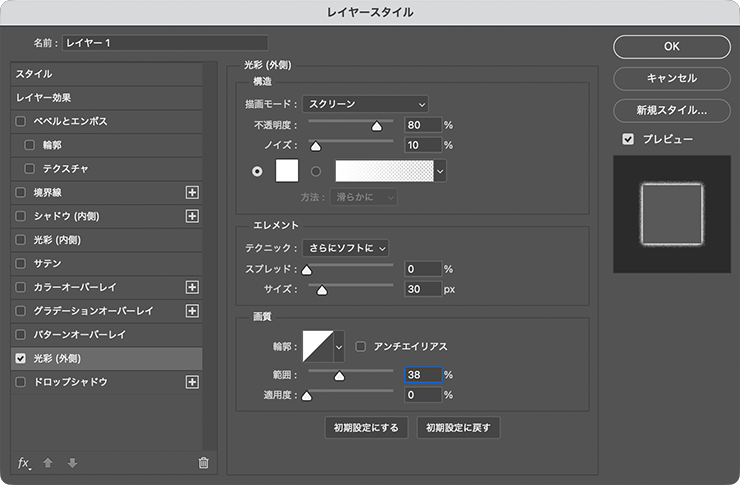Click the trash delete effect icon
740x485 pixels.
[x=203, y=462]
